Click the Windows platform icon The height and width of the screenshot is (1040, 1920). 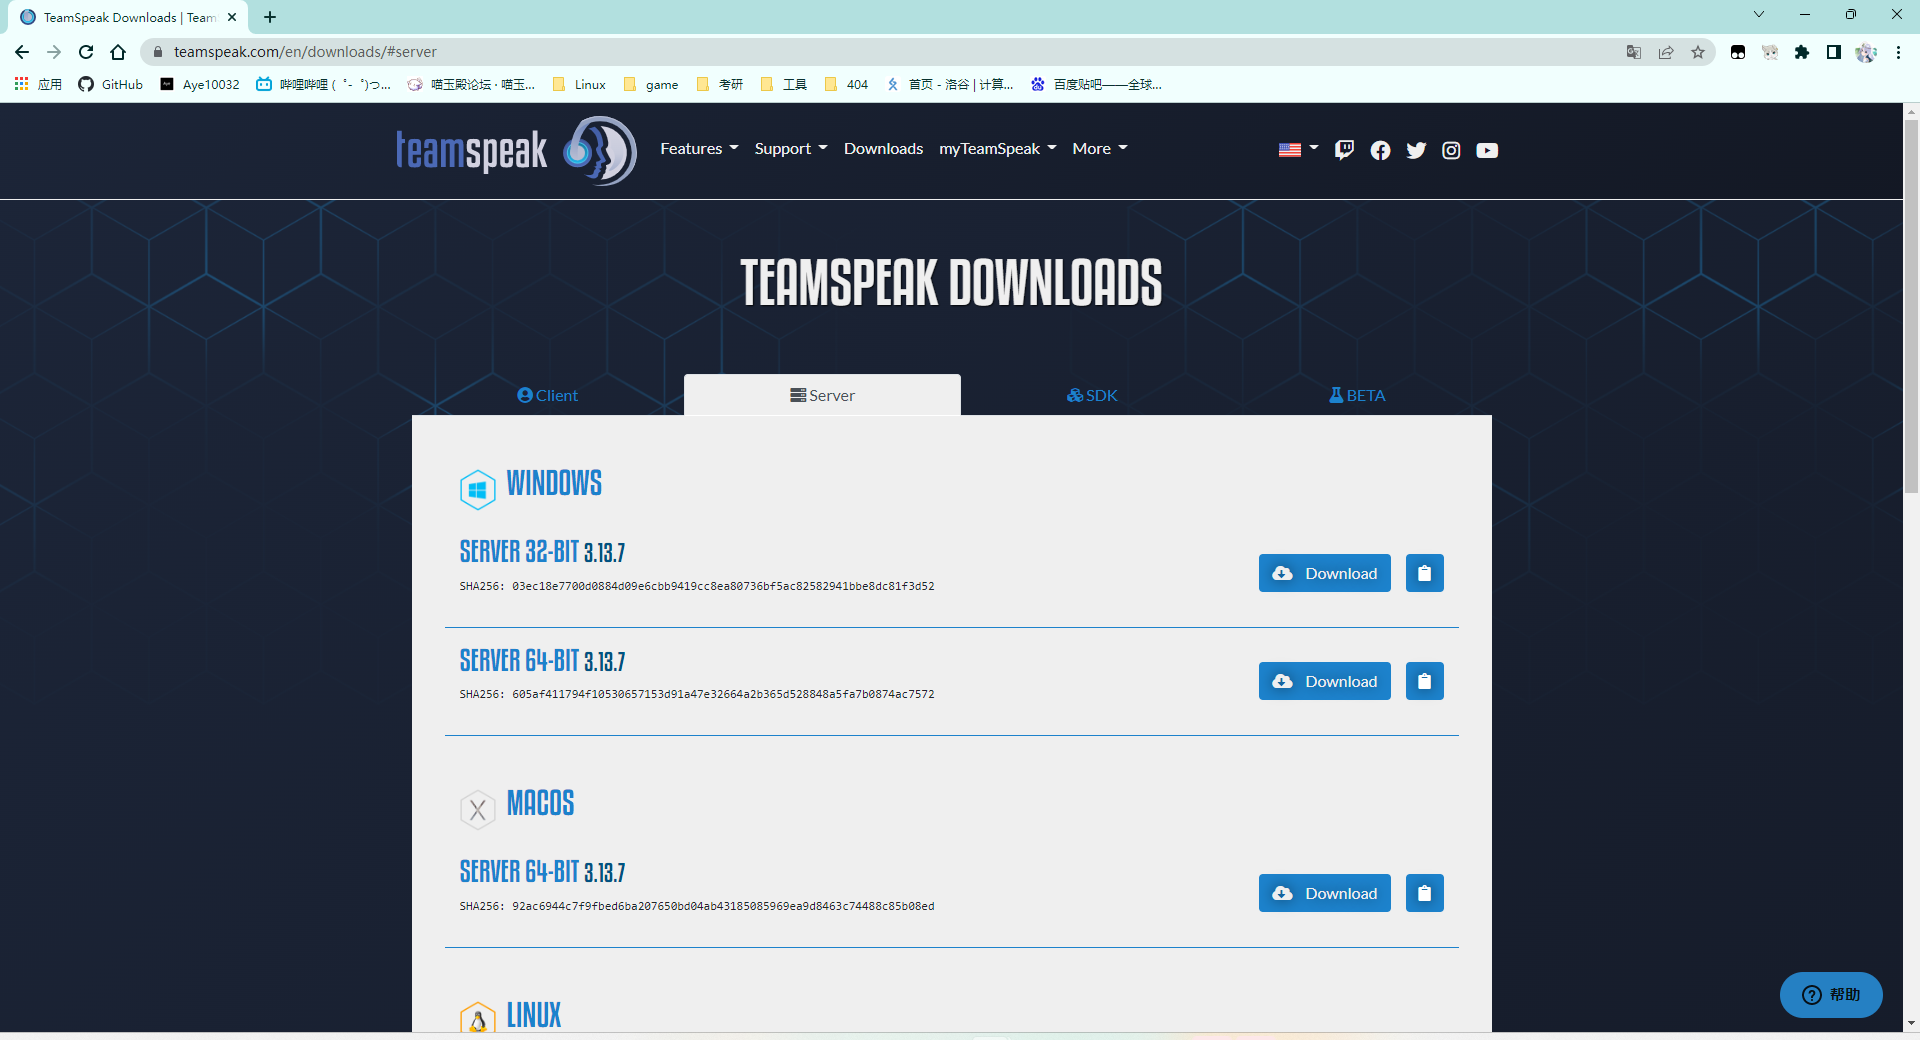[477, 489]
